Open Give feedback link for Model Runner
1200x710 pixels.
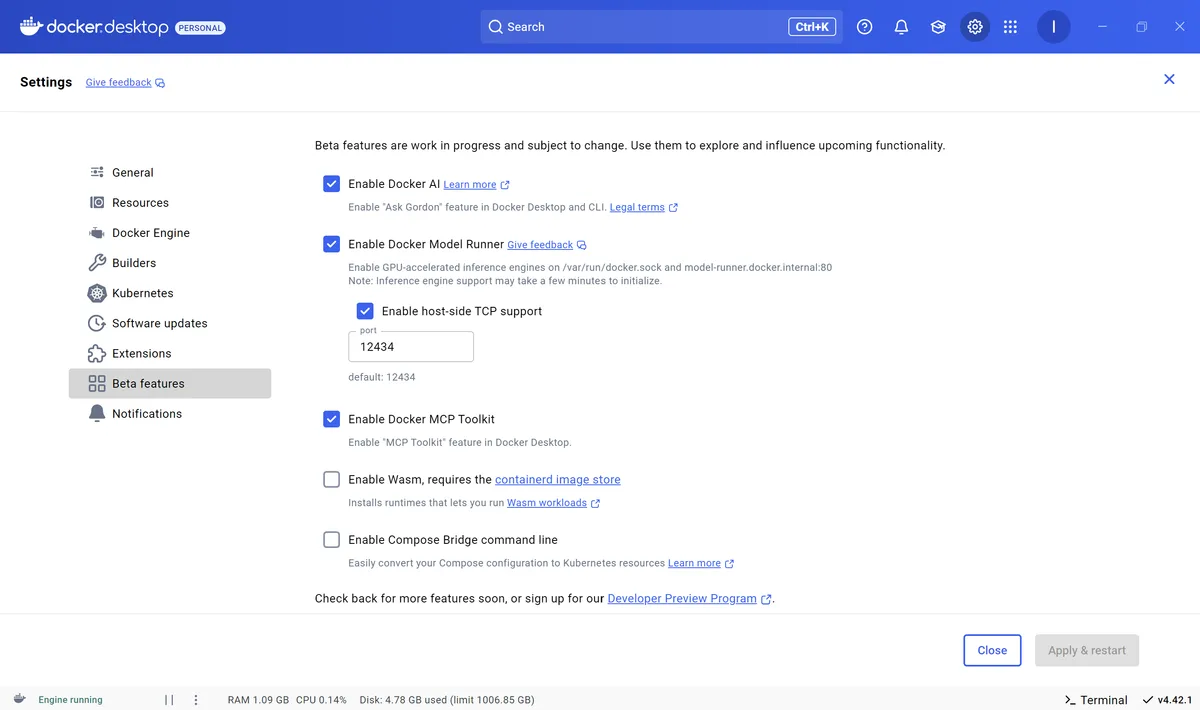pyautogui.click(x=540, y=245)
